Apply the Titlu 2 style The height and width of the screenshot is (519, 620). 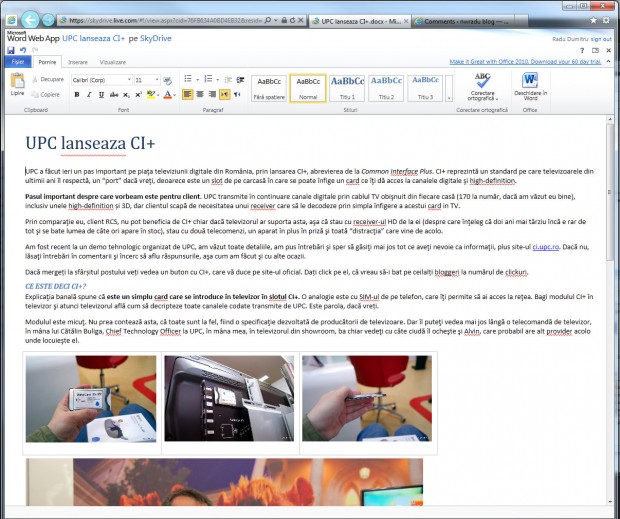pos(386,88)
